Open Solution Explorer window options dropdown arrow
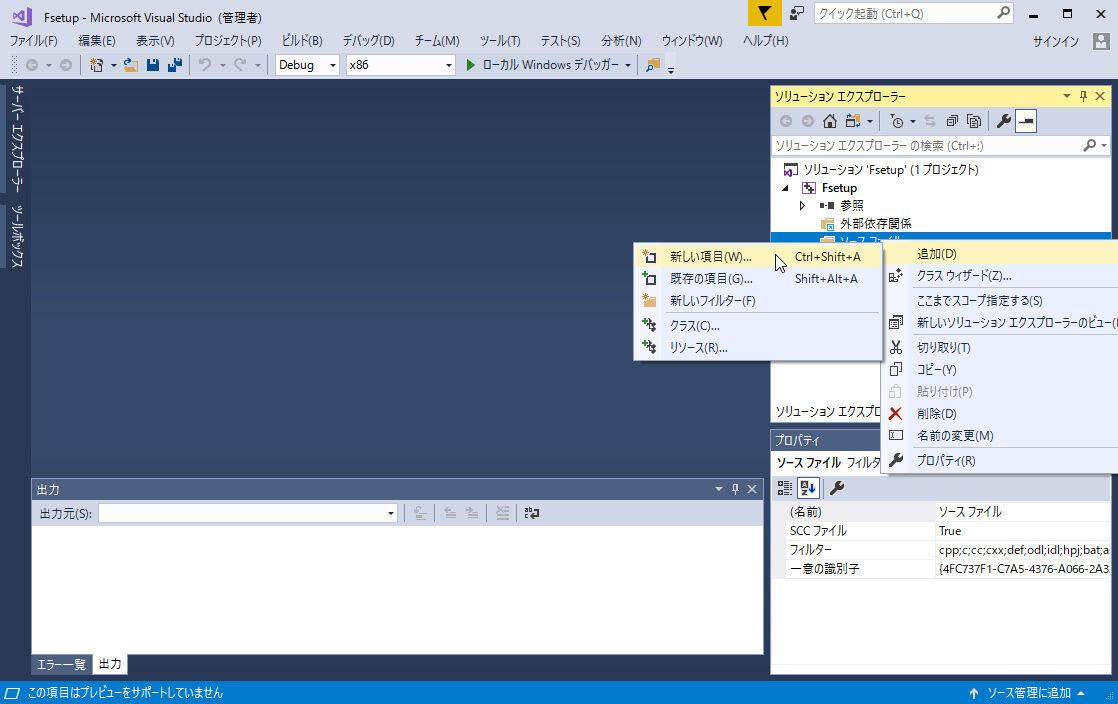The image size is (1118, 704). pyautogui.click(x=1067, y=96)
